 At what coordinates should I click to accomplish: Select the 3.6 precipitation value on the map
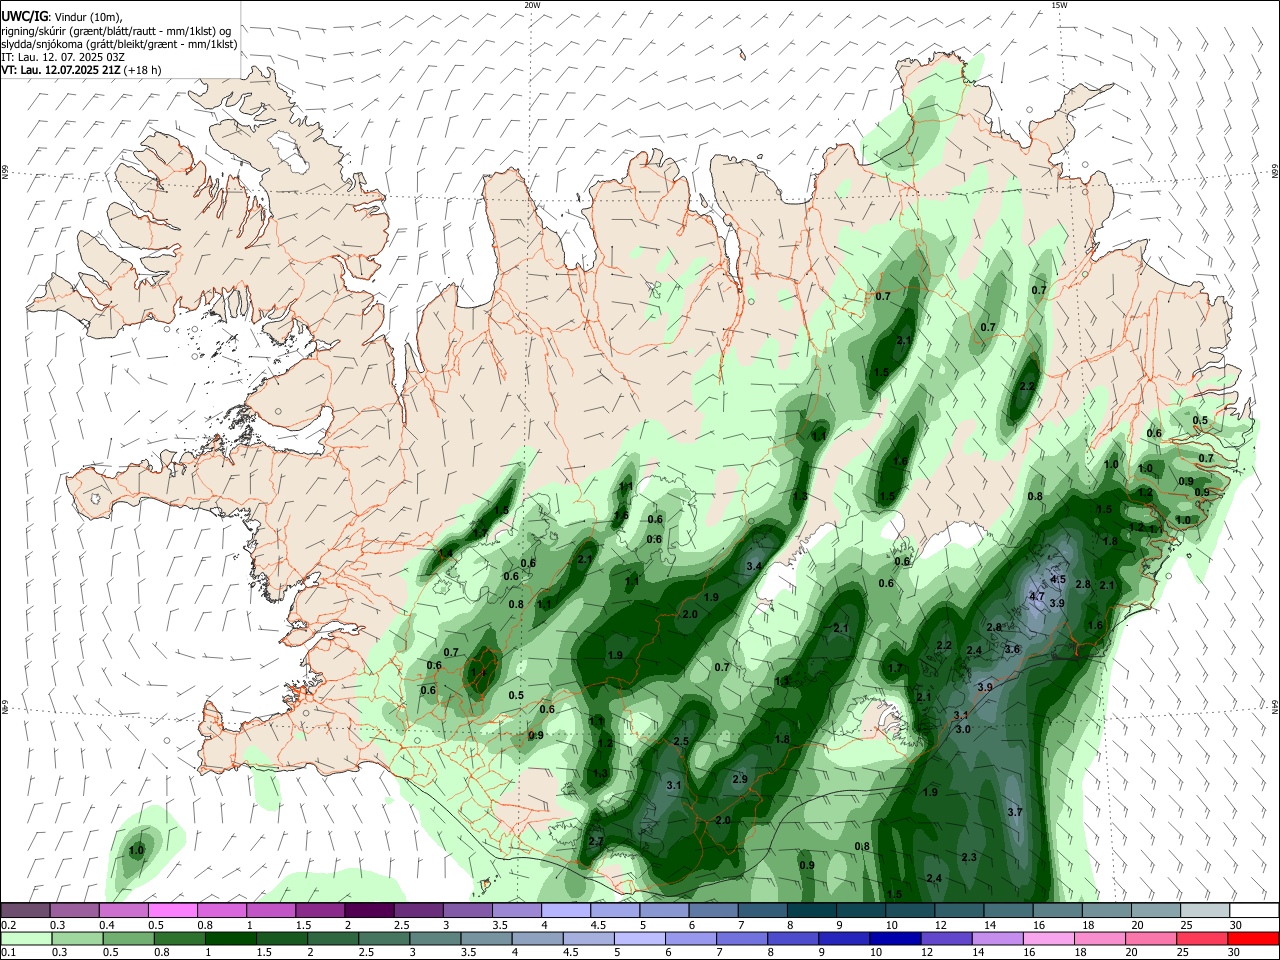[1012, 650]
